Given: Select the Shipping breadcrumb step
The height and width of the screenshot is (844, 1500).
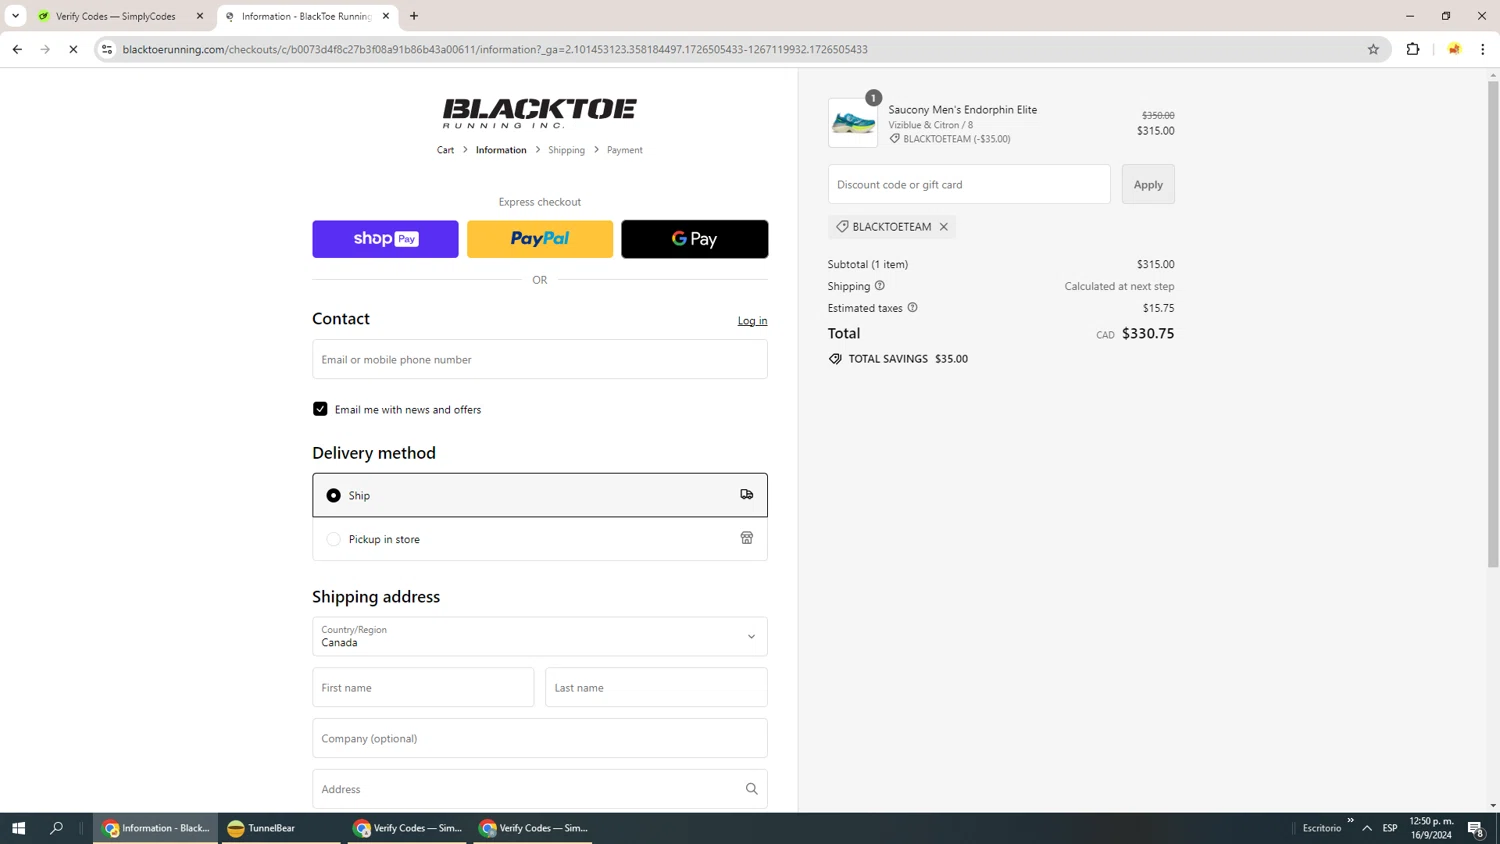Looking at the screenshot, I should click(566, 150).
